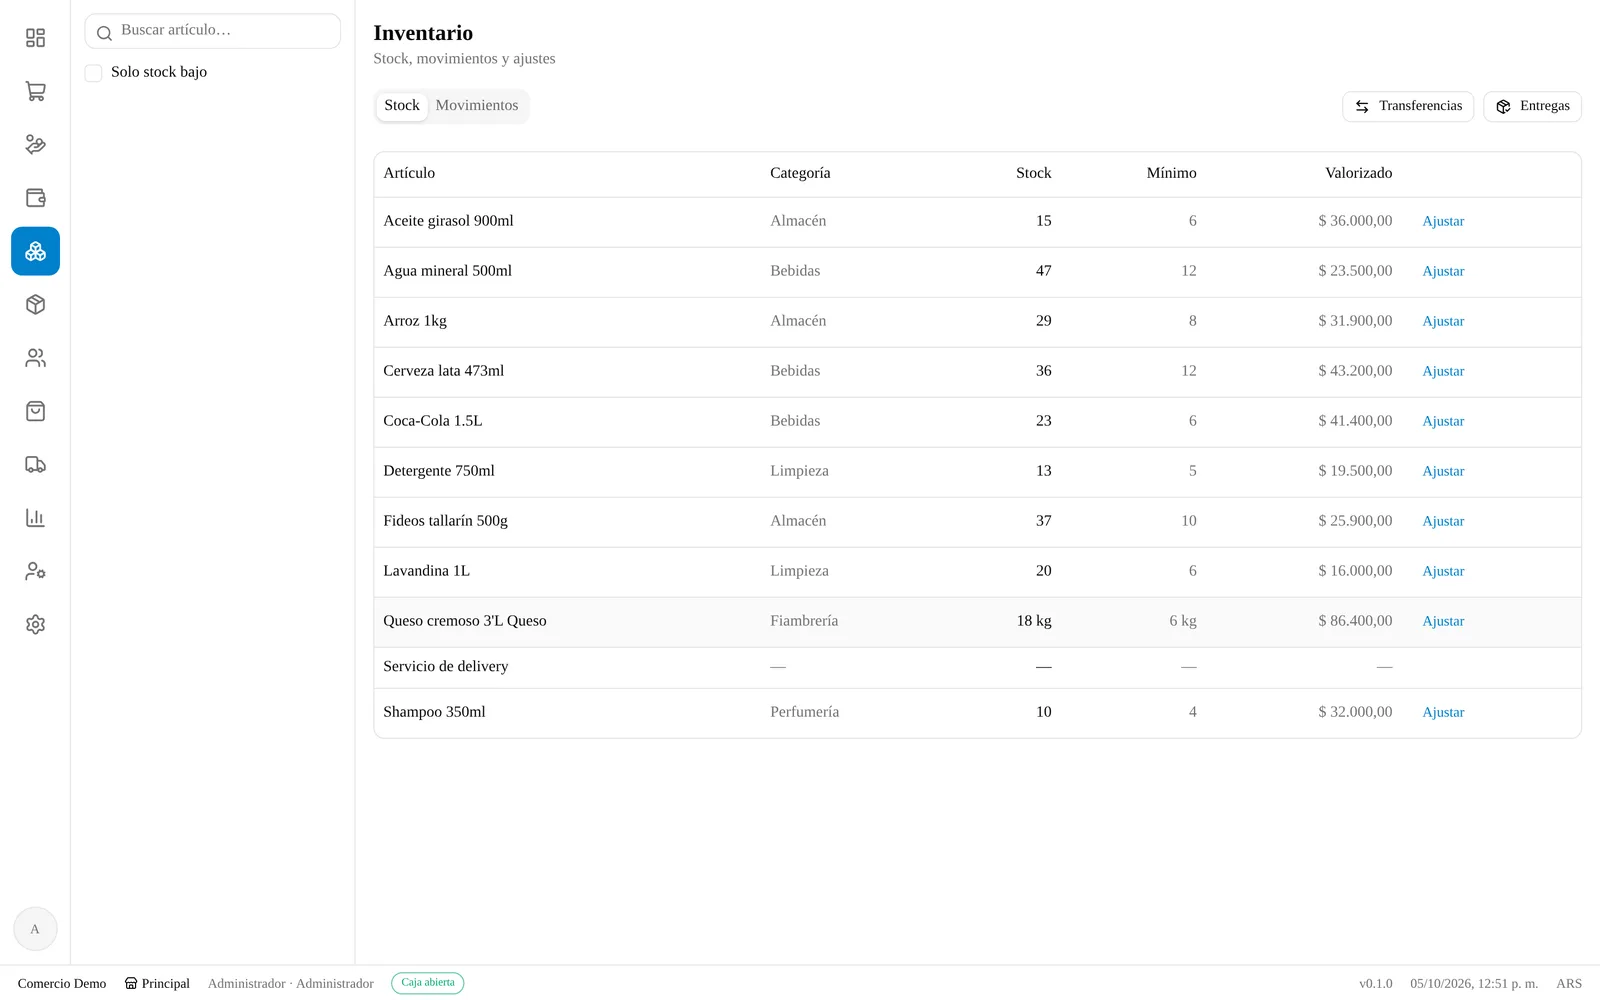The width and height of the screenshot is (1600, 1000).
Task: Click the hand with coins icon
Action: pyautogui.click(x=35, y=145)
